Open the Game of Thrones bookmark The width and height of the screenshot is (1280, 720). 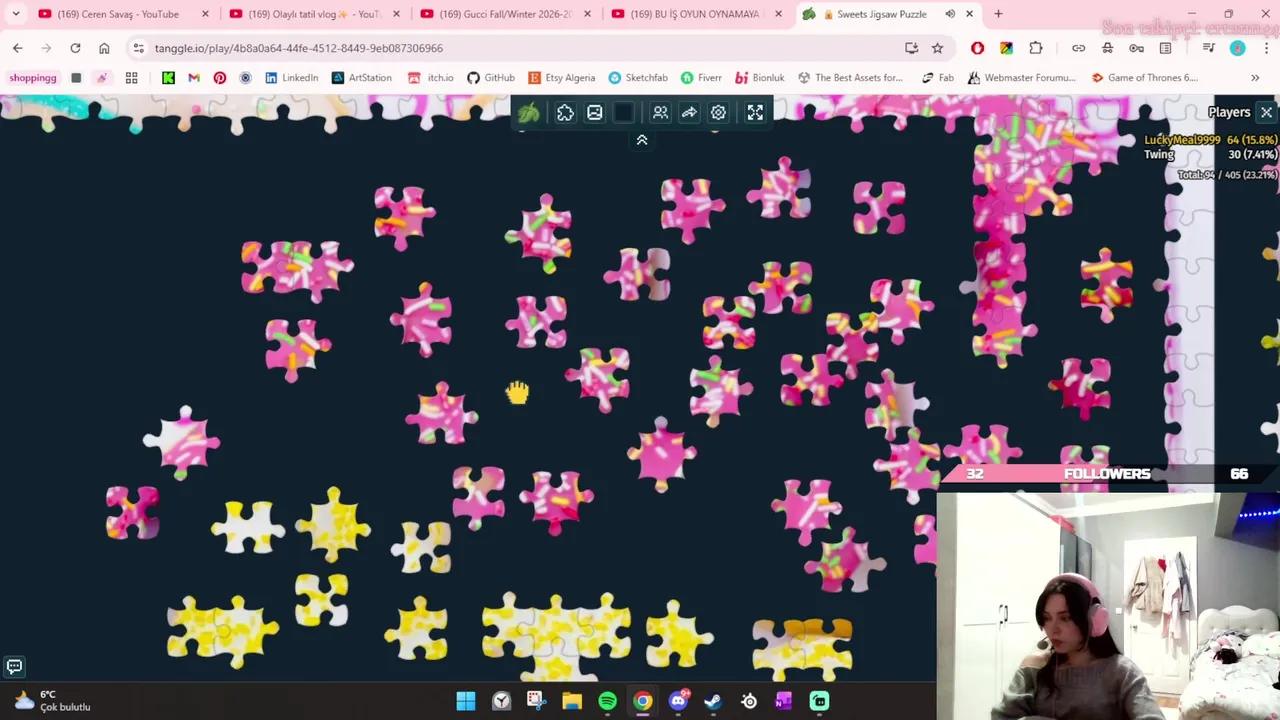pos(1144,78)
